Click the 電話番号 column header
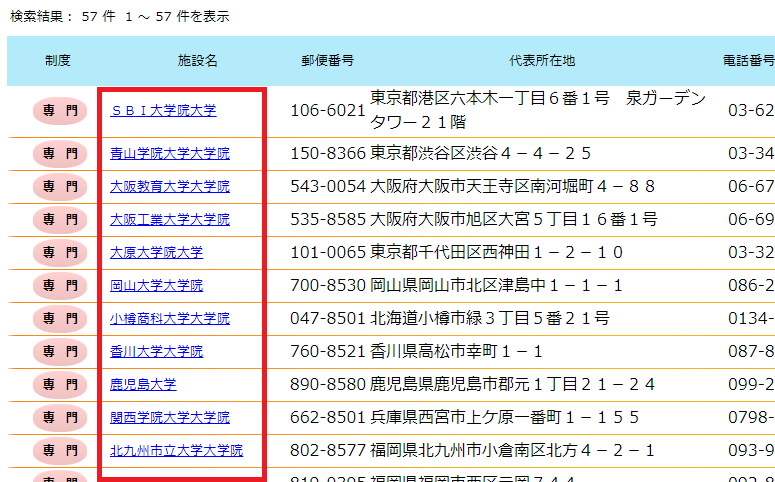This screenshot has width=775, height=482. tap(749, 61)
